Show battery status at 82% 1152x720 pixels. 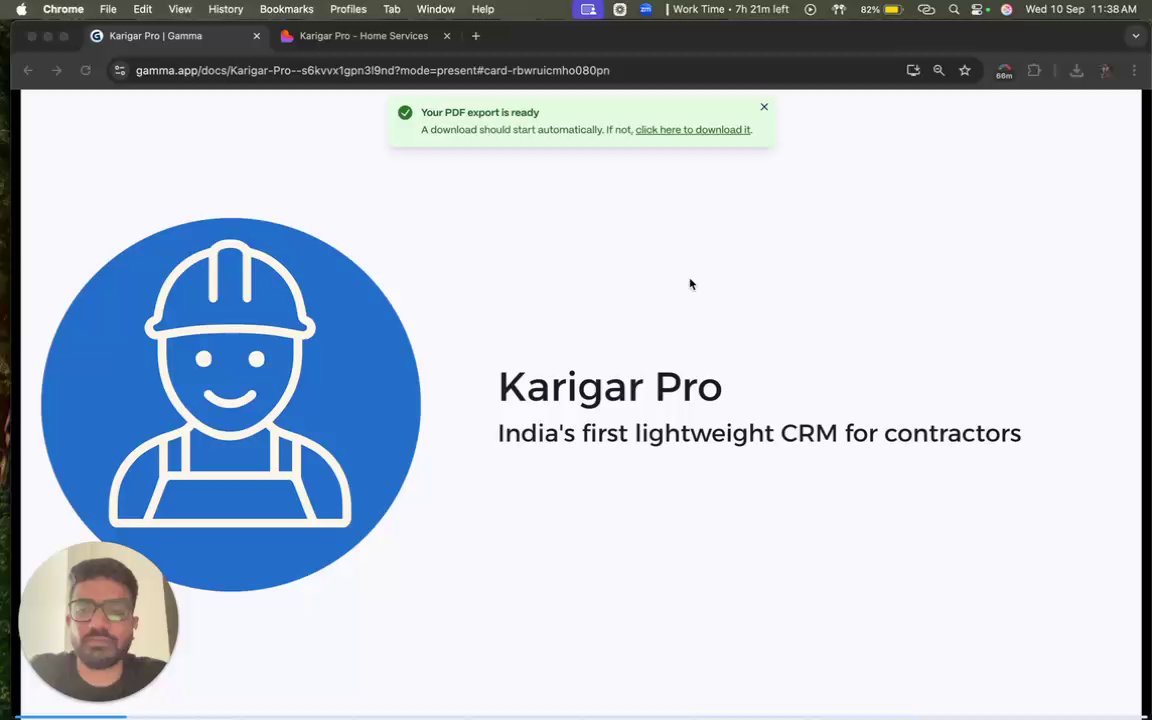coord(881,10)
